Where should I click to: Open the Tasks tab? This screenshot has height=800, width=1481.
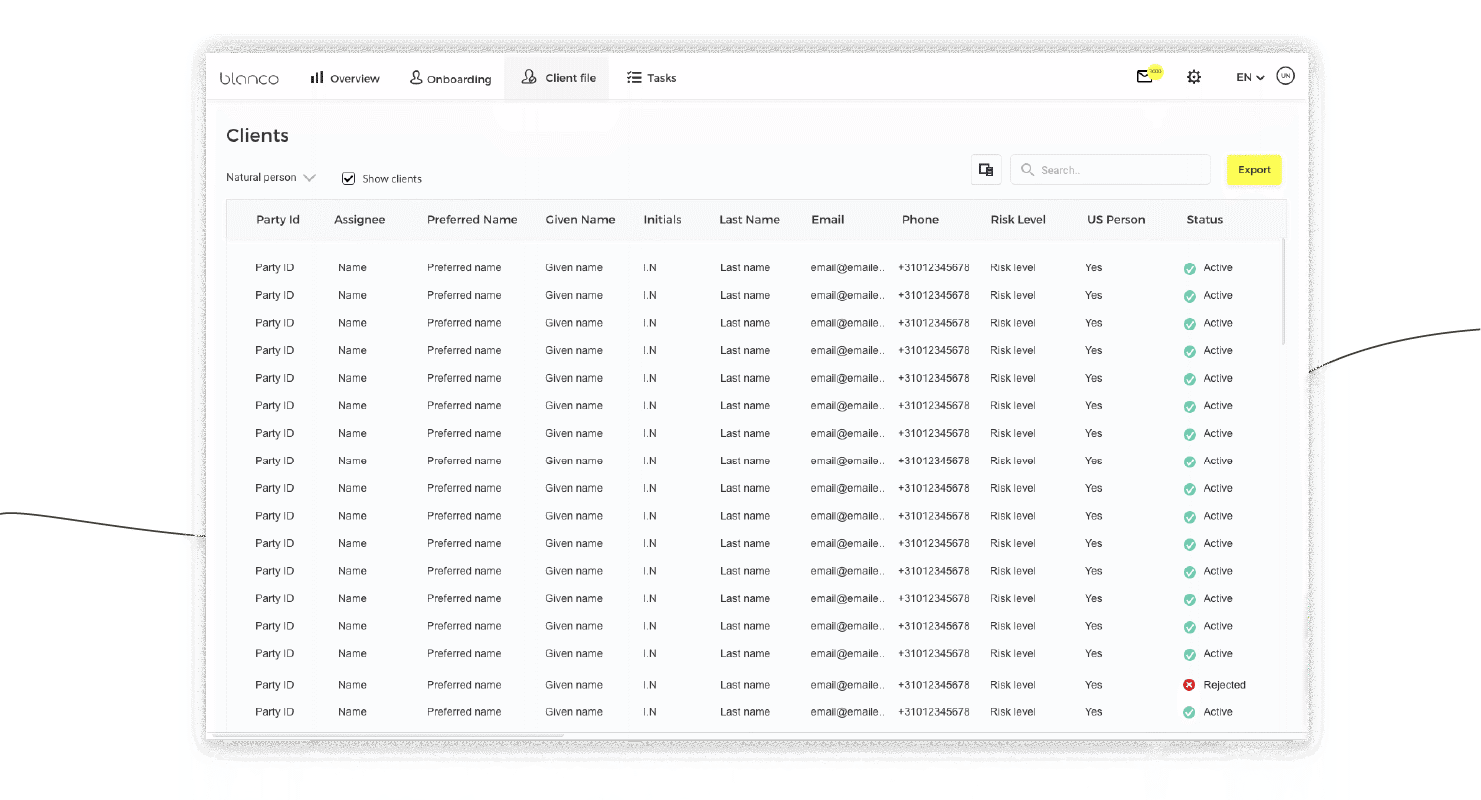(651, 78)
